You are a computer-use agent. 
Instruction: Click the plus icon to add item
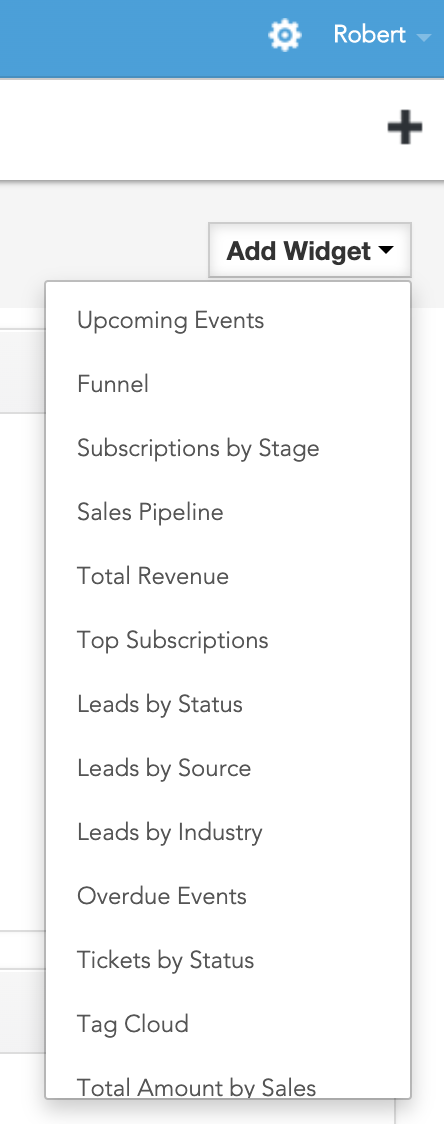[405, 128]
